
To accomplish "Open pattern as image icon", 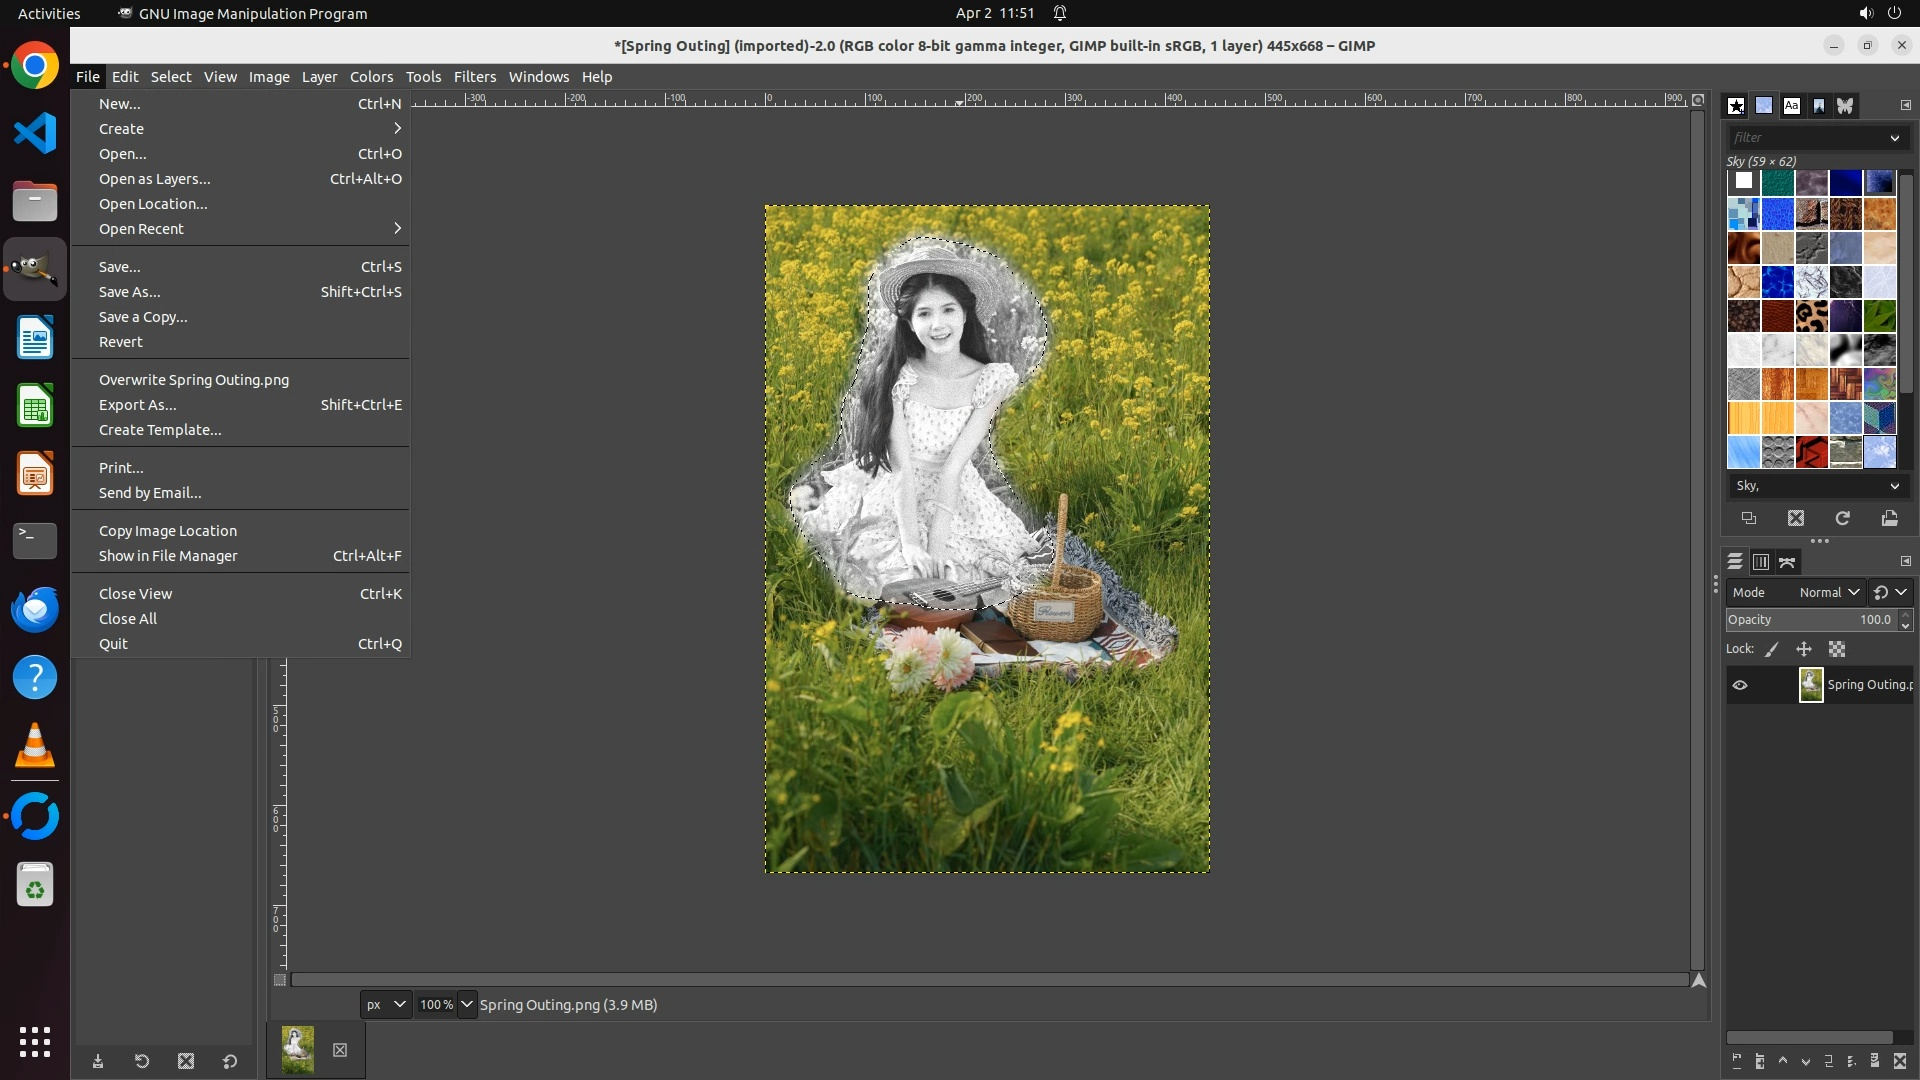I will coord(1889,518).
